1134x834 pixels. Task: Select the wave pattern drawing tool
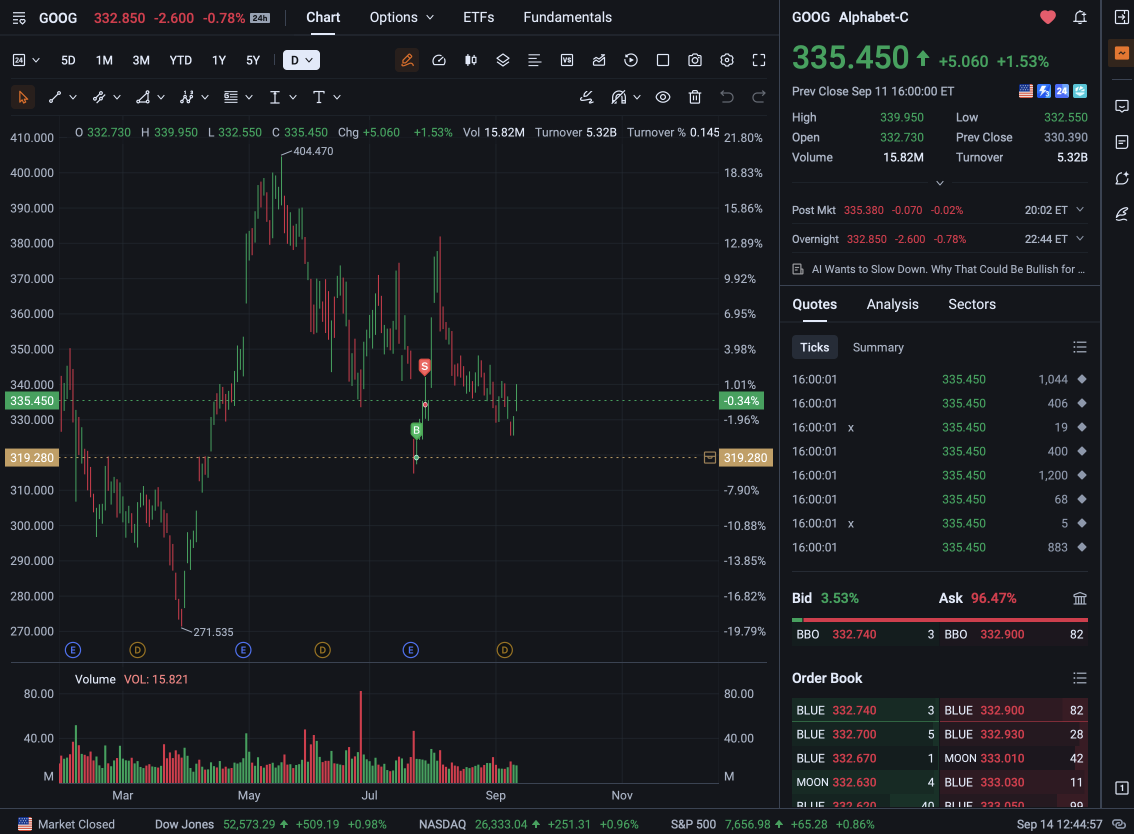click(x=187, y=97)
